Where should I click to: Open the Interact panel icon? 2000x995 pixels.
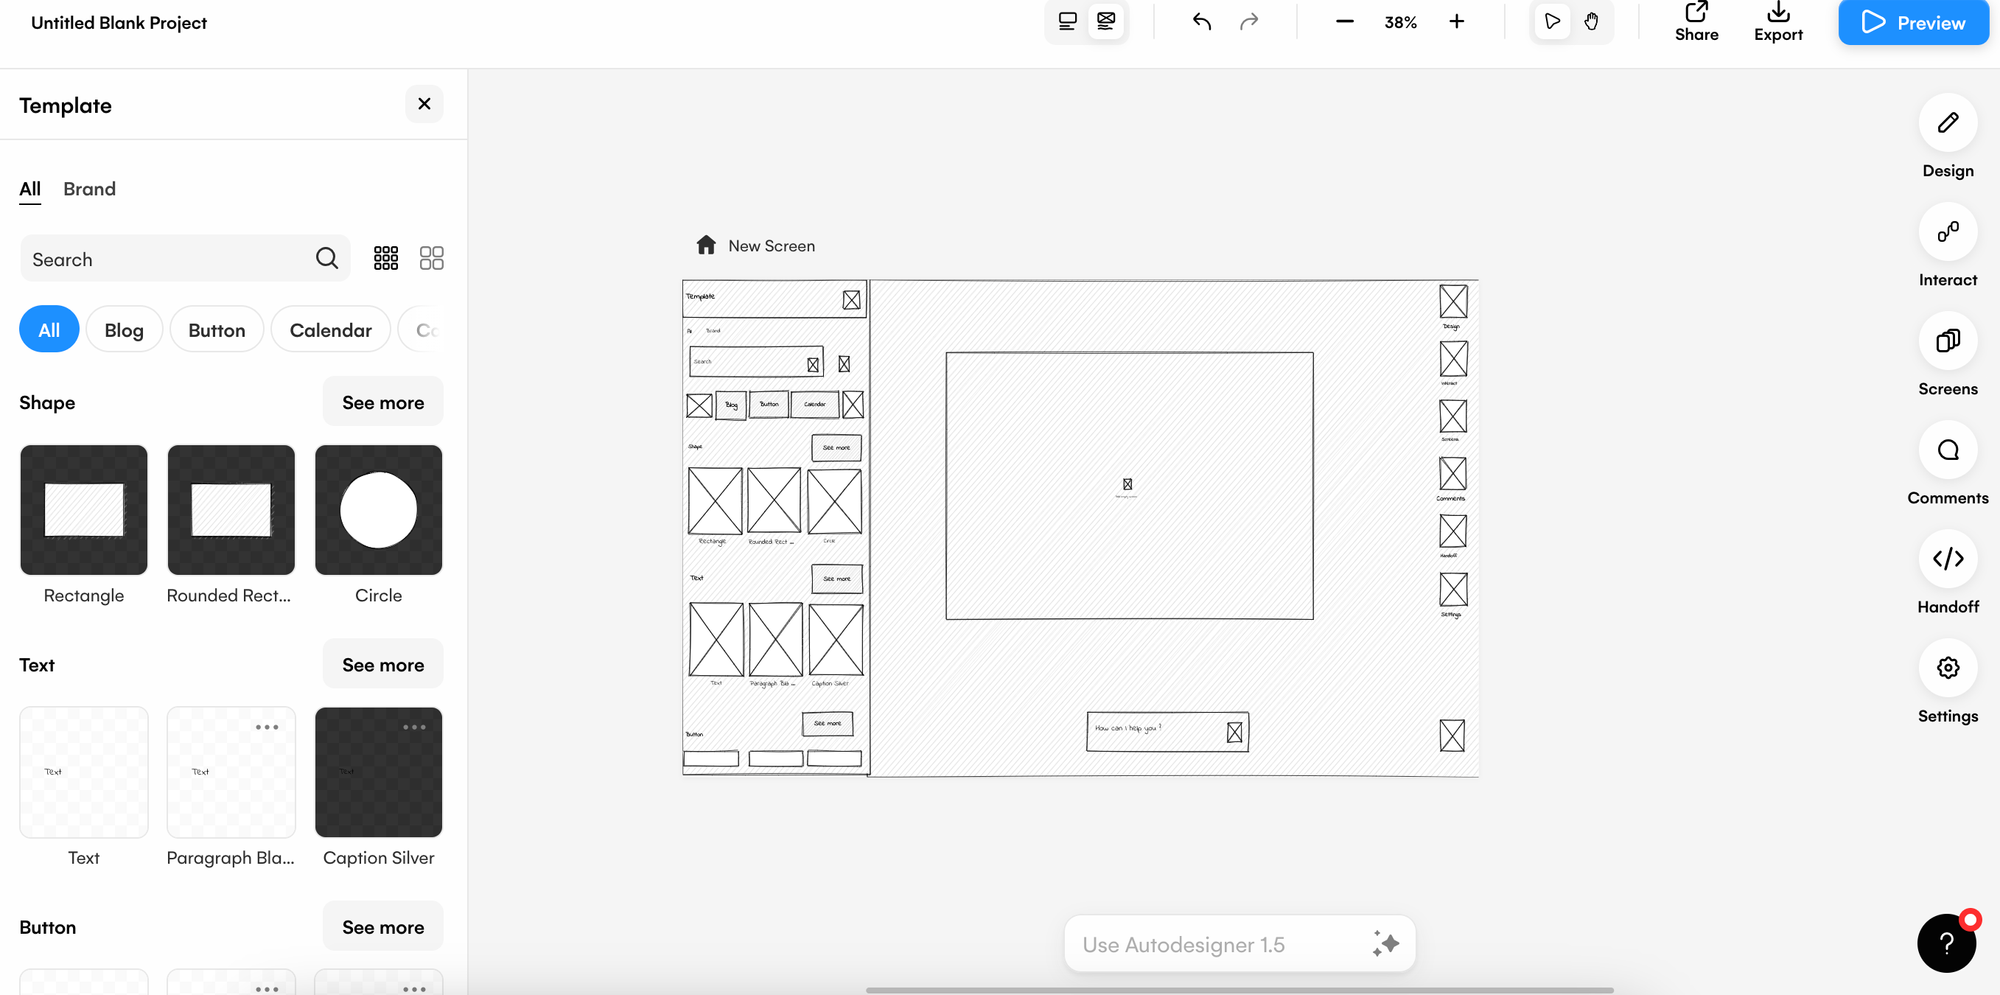(x=1948, y=232)
